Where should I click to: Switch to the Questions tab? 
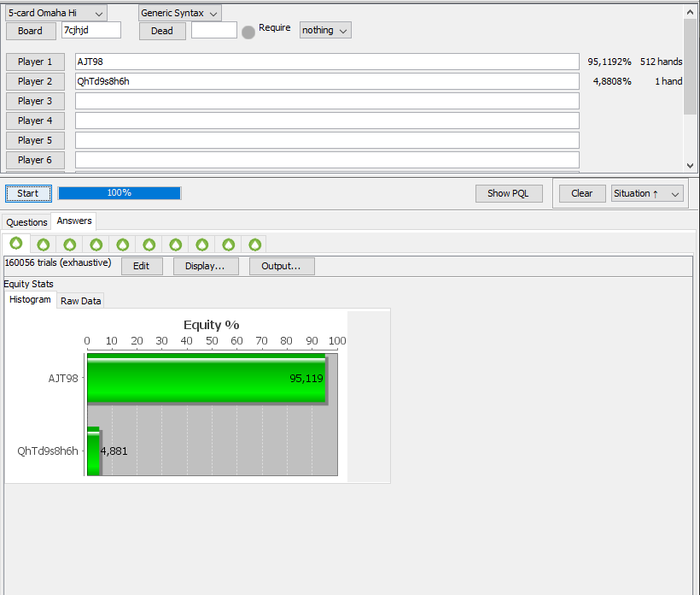tap(27, 222)
